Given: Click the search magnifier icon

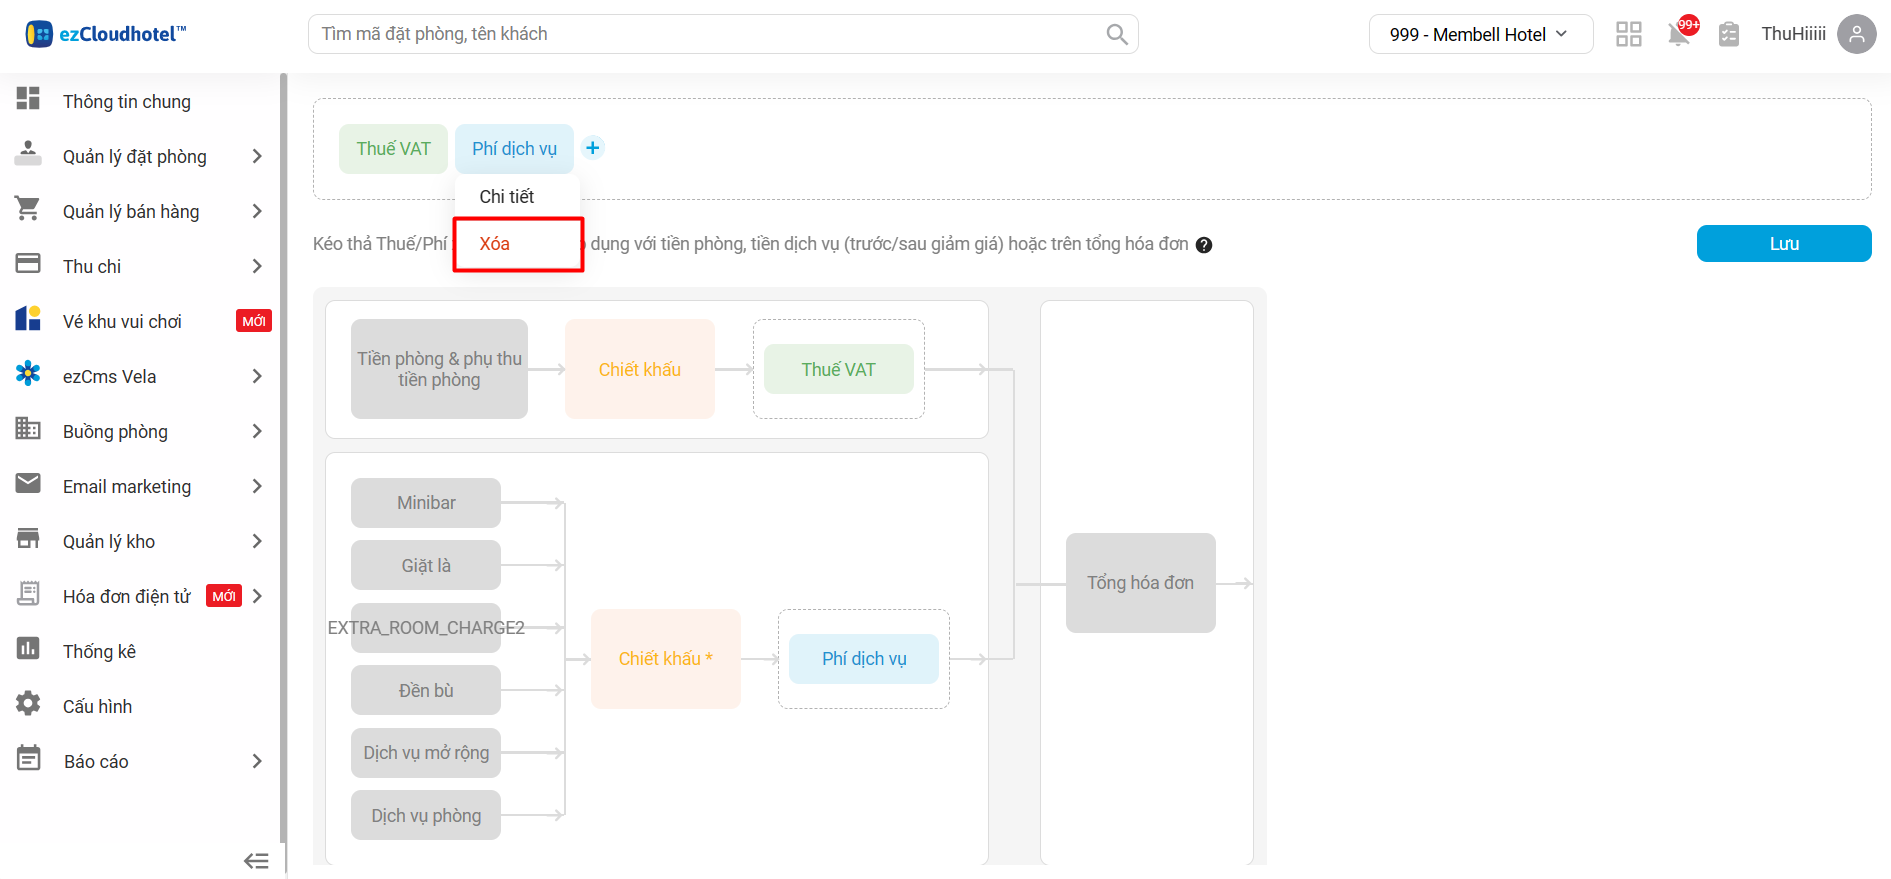Looking at the screenshot, I should [x=1116, y=35].
